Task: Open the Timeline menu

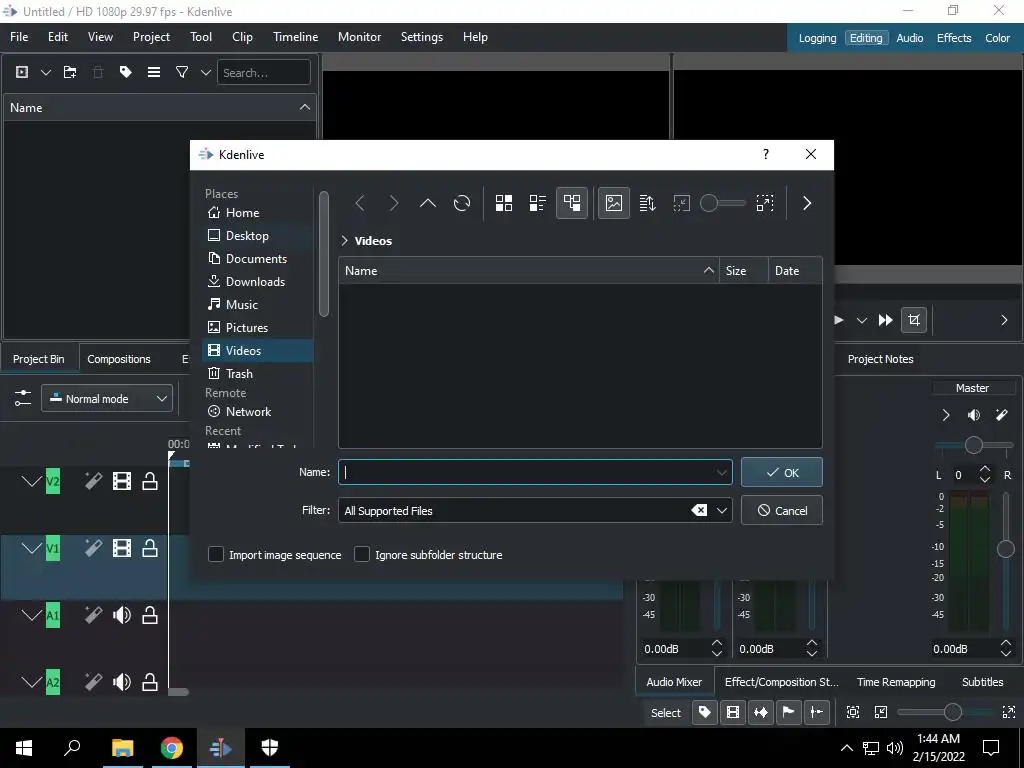Action: click(295, 37)
